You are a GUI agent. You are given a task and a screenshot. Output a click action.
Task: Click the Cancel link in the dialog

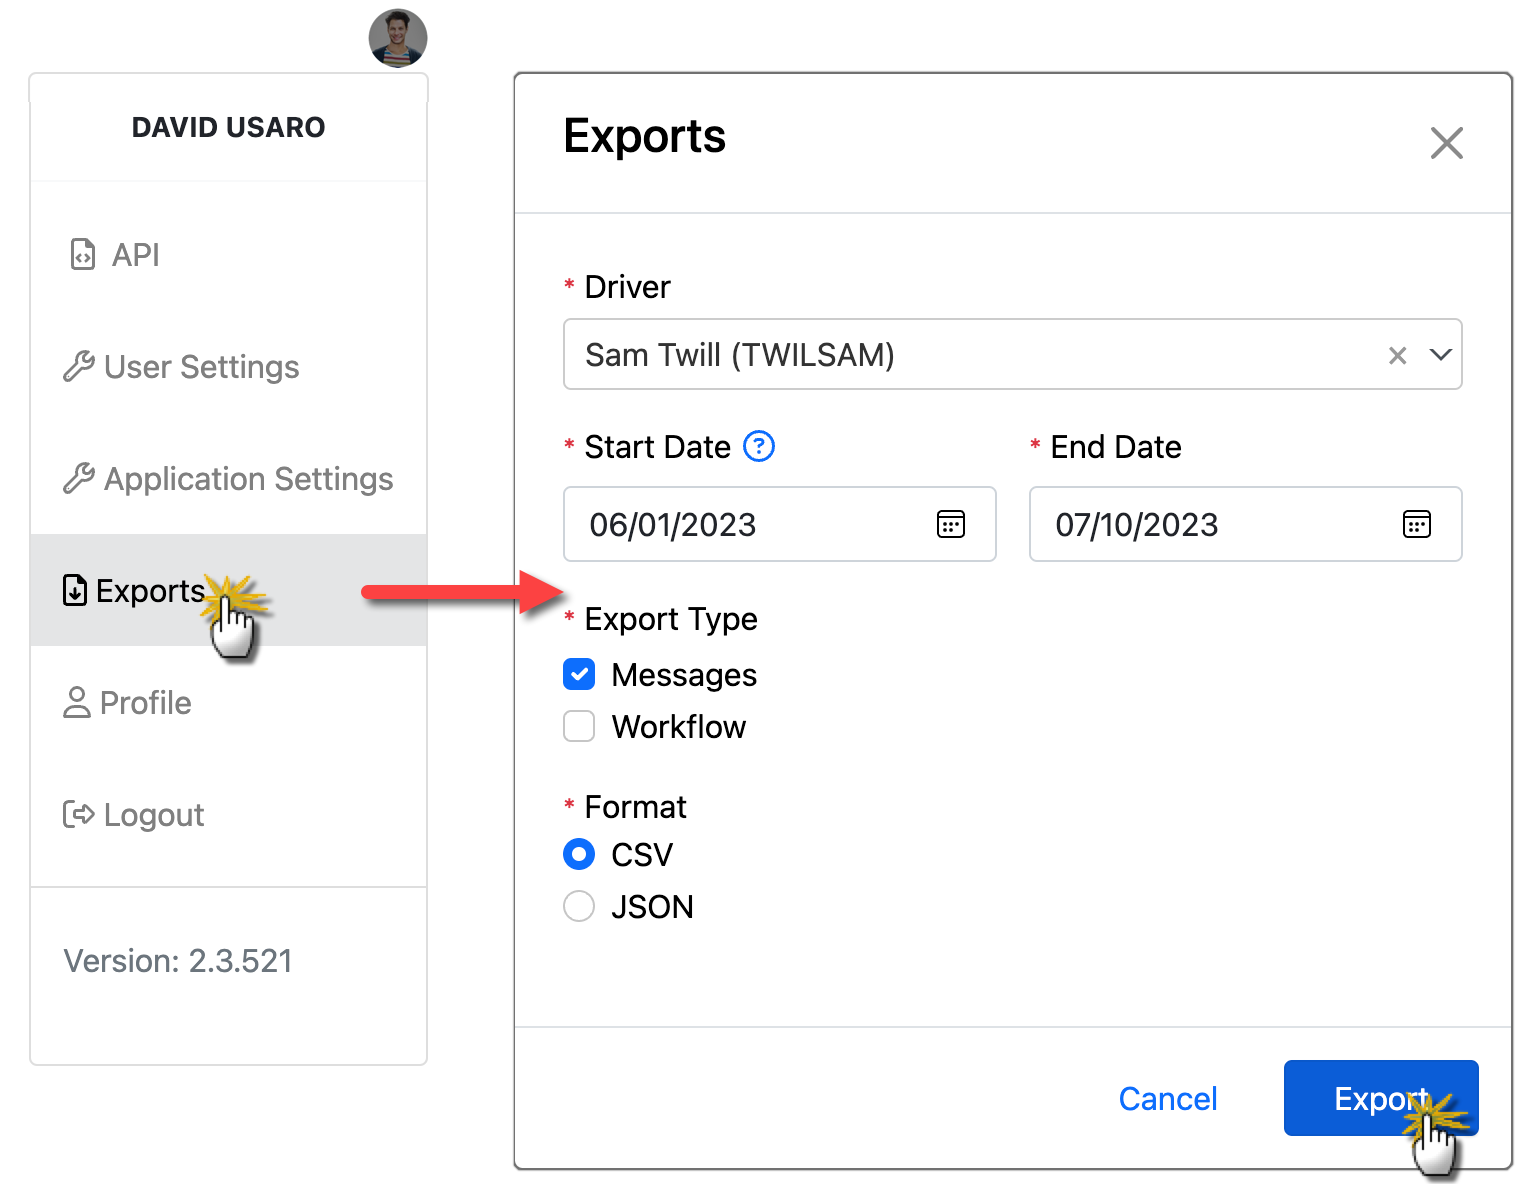point(1167,1099)
